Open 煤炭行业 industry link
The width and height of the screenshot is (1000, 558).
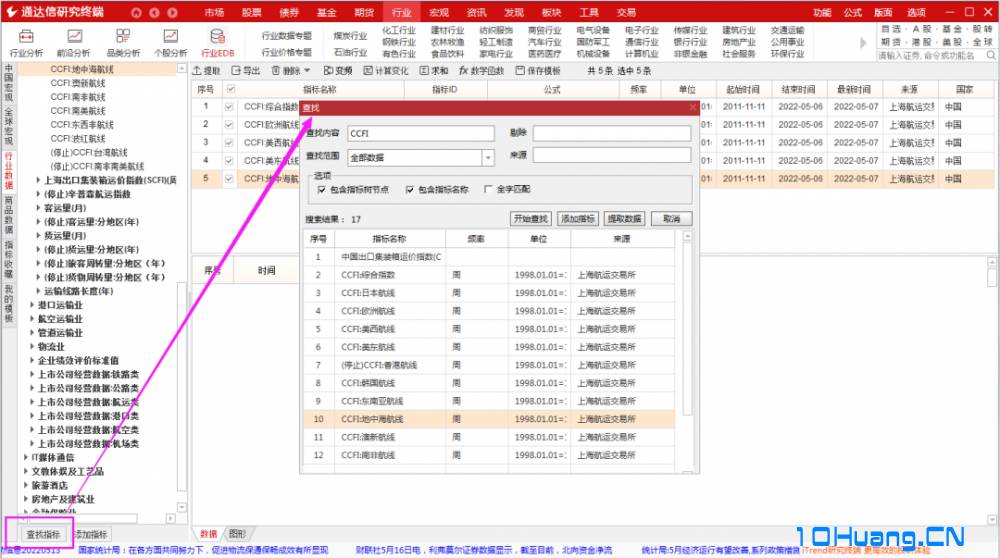tap(350, 36)
